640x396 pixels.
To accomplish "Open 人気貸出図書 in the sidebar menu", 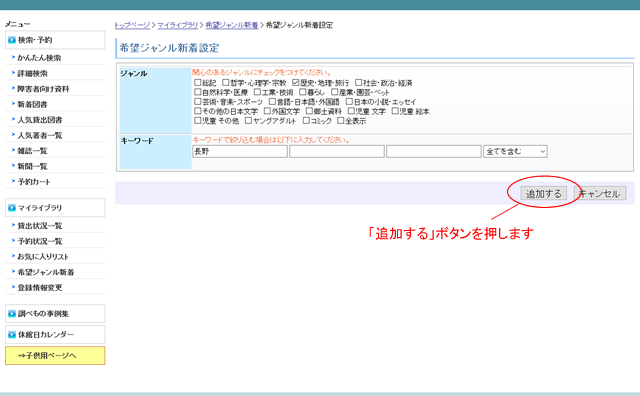I will point(40,120).
